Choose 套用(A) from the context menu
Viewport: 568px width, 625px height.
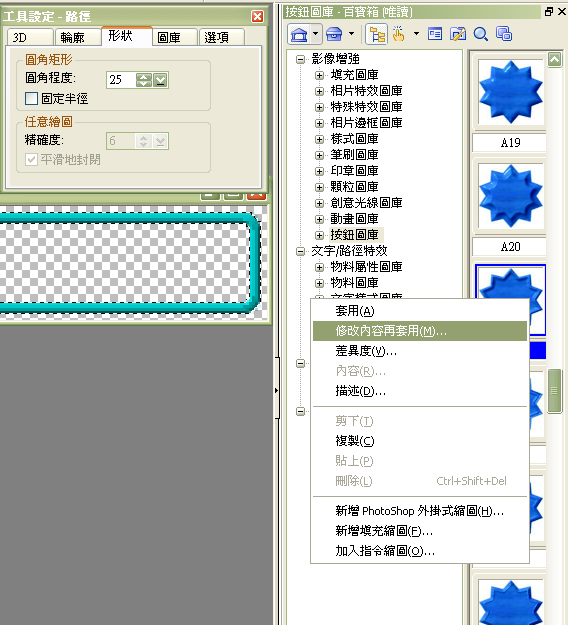420,311
